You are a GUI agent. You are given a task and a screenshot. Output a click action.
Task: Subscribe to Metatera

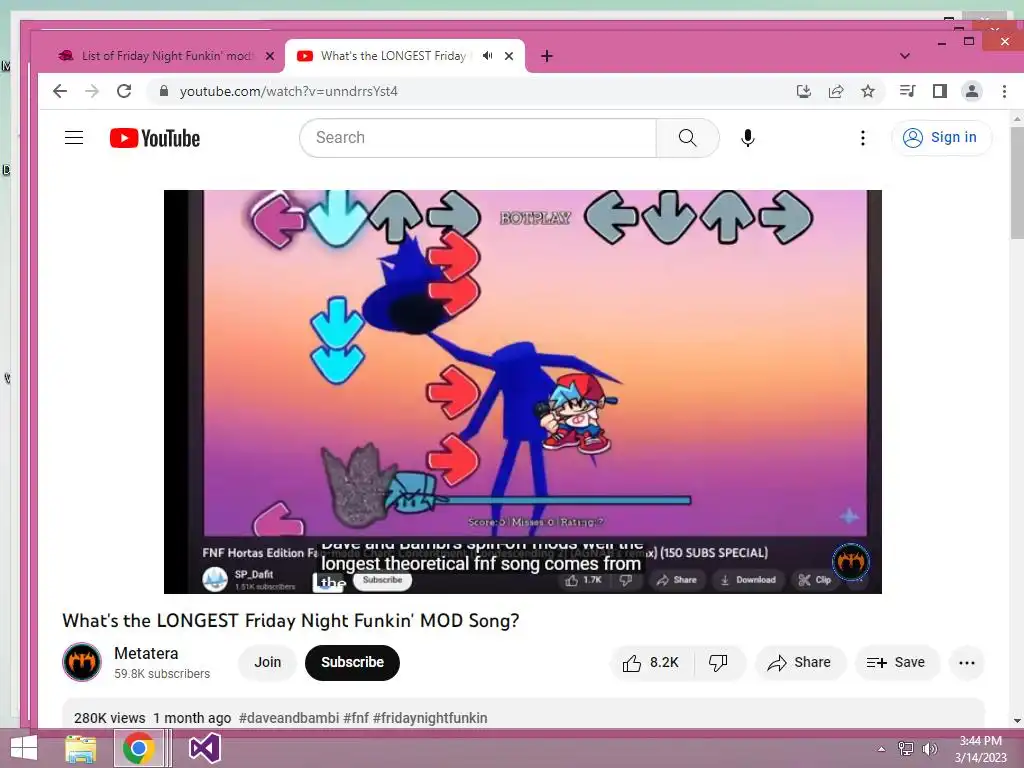click(x=352, y=662)
